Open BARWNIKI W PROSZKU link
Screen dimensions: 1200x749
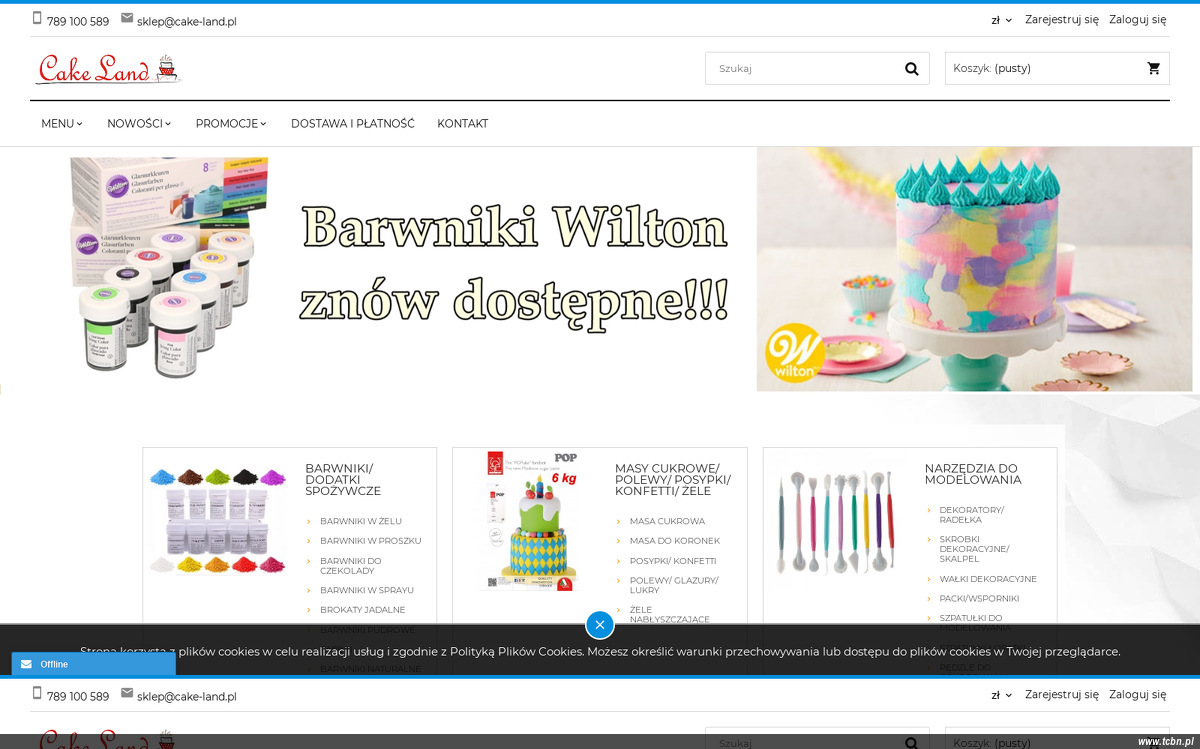click(371, 541)
